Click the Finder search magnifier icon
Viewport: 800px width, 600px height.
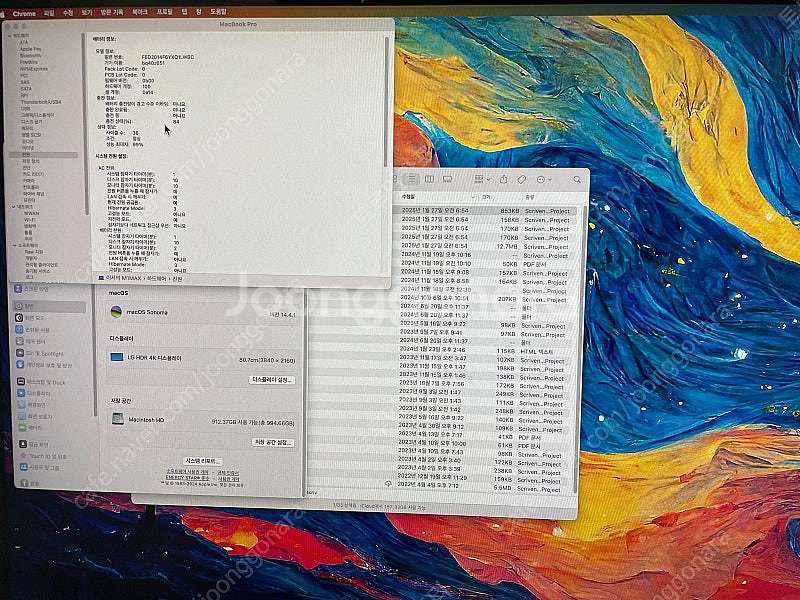point(577,180)
